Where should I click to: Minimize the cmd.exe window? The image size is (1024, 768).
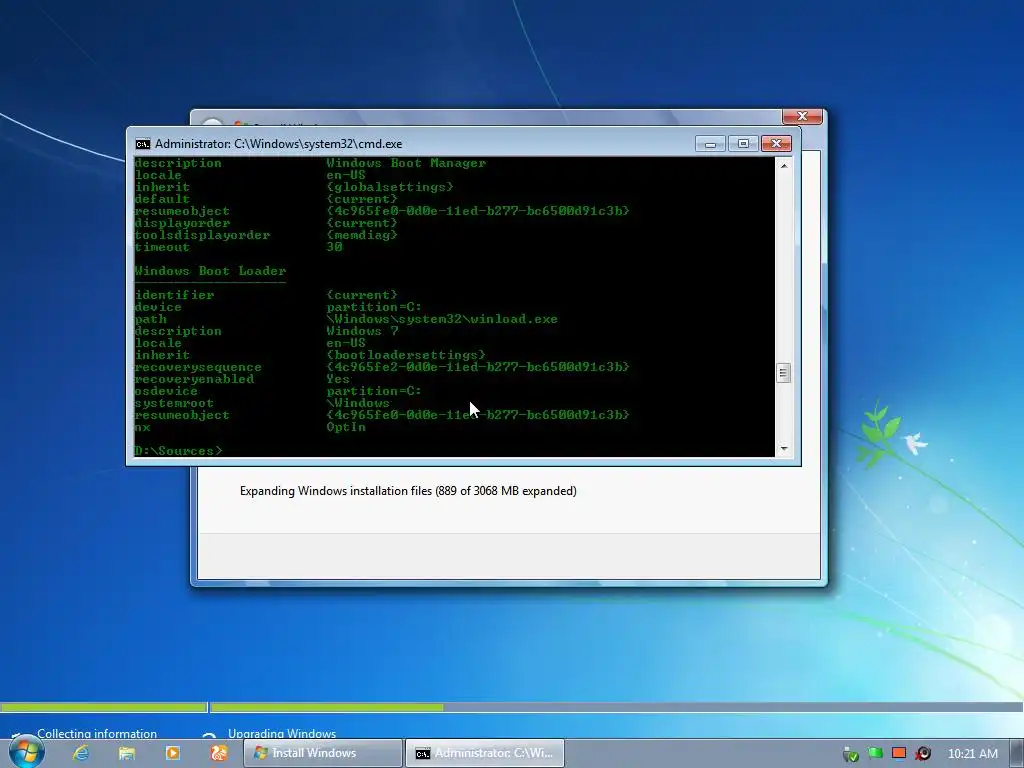[x=710, y=144]
